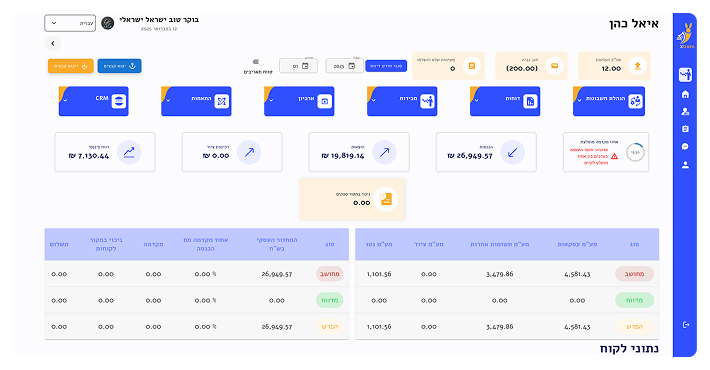Expand the CRM menu tile
The width and height of the screenshot is (710, 370).
94,101
